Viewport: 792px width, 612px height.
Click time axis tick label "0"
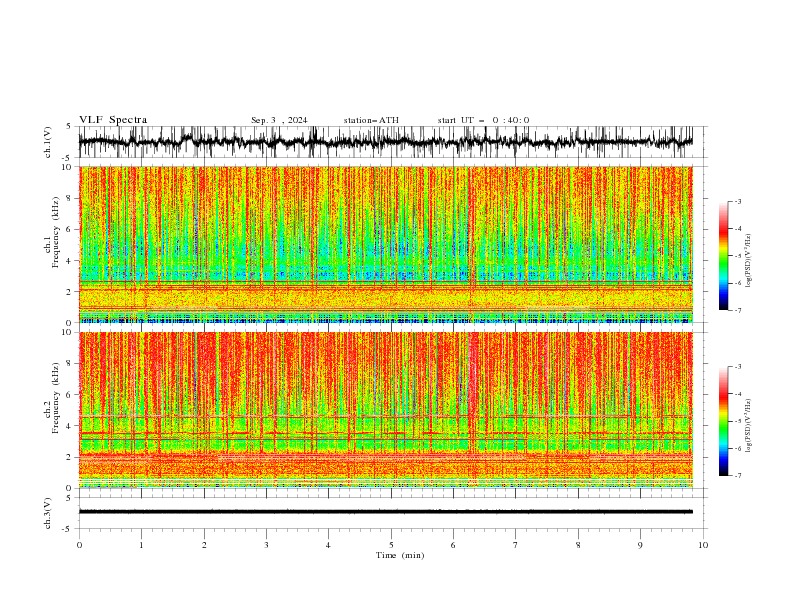tap(79, 545)
